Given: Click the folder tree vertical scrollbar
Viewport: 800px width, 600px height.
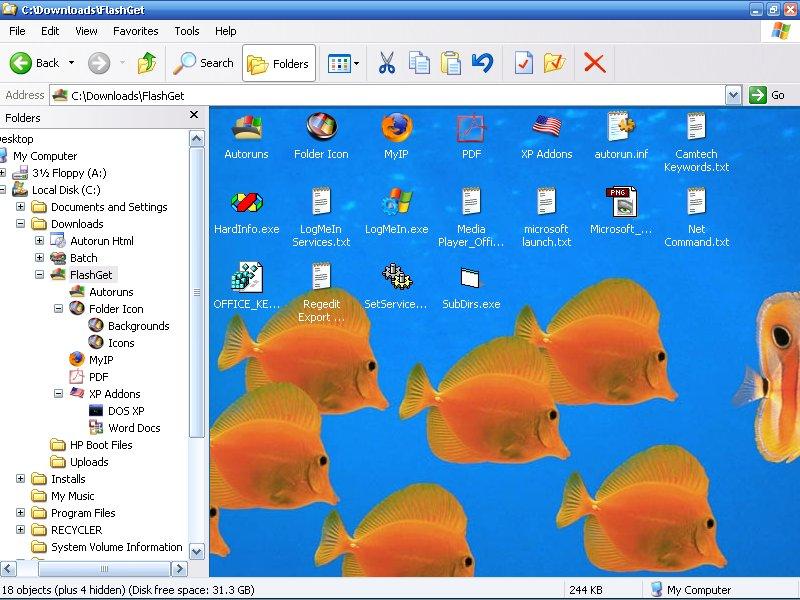Looking at the screenshot, I should click(197, 300).
